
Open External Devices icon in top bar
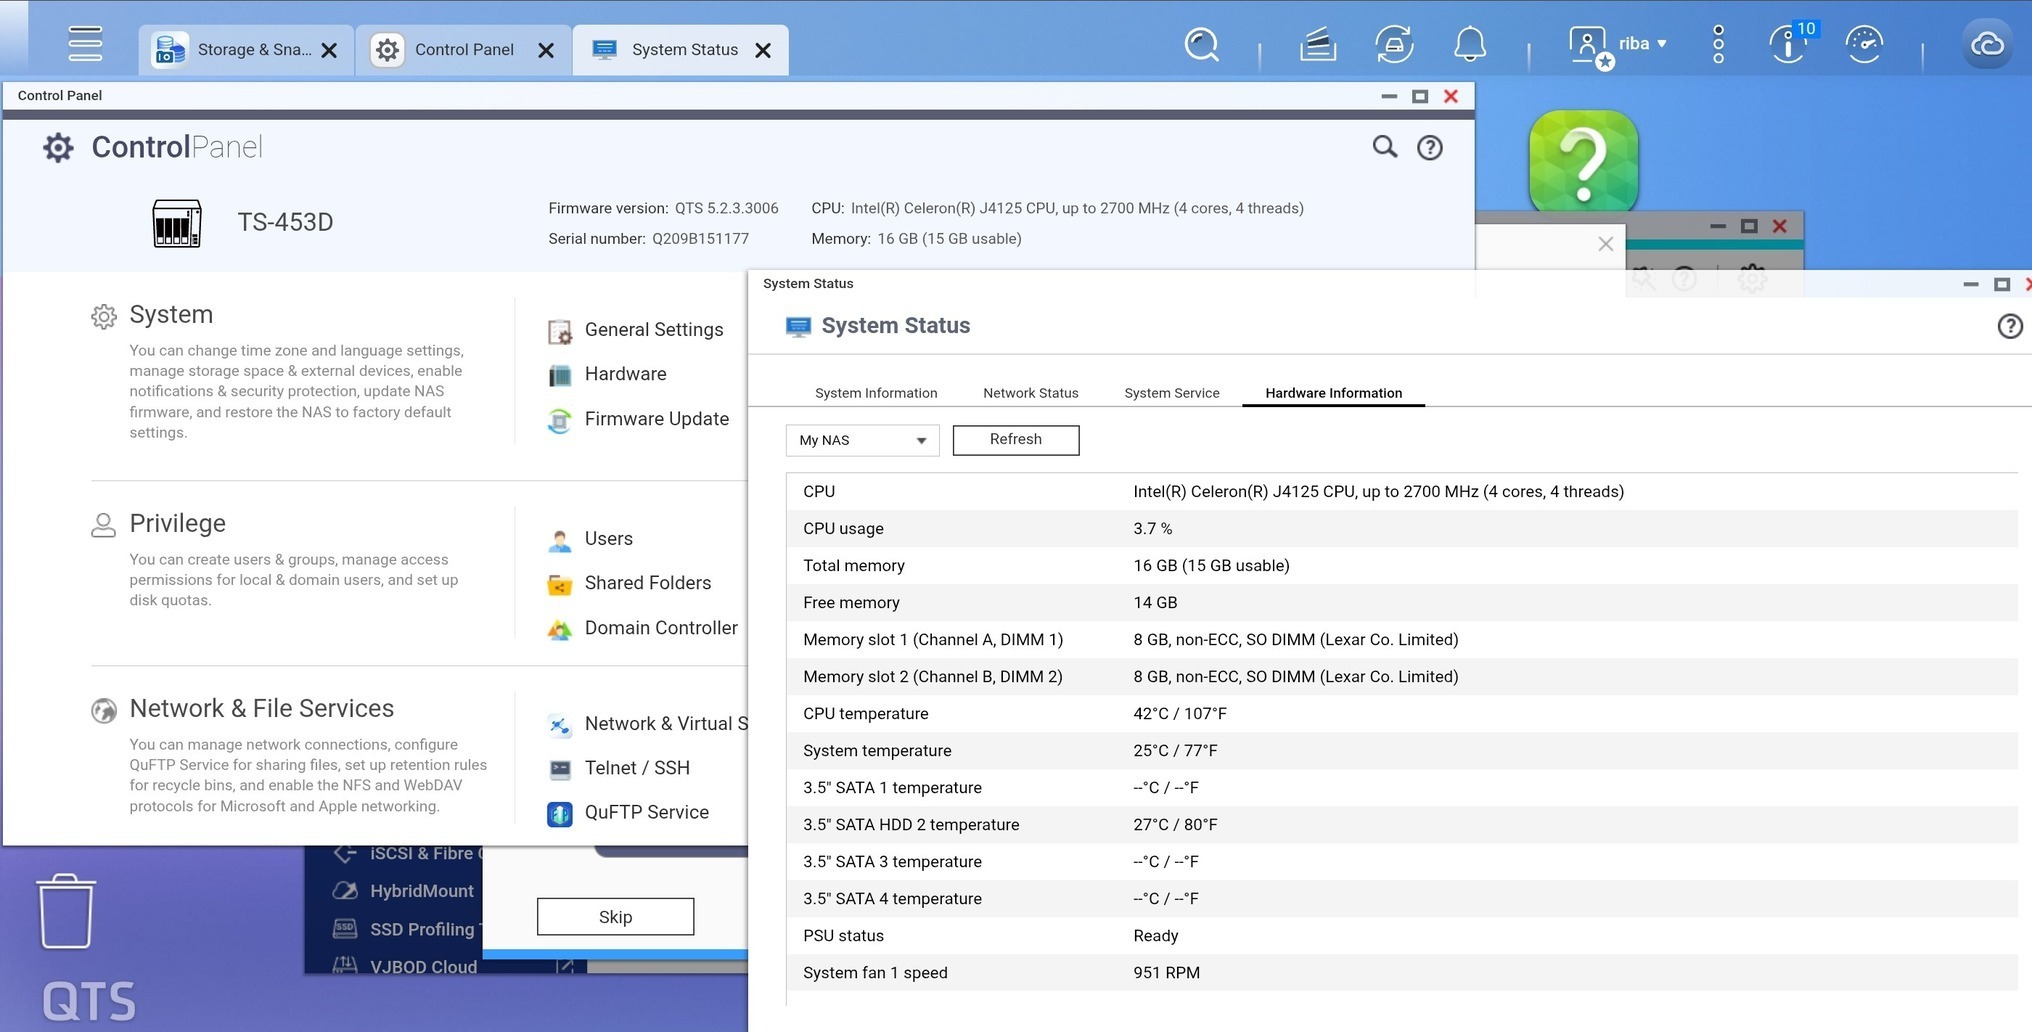[x=1394, y=44]
